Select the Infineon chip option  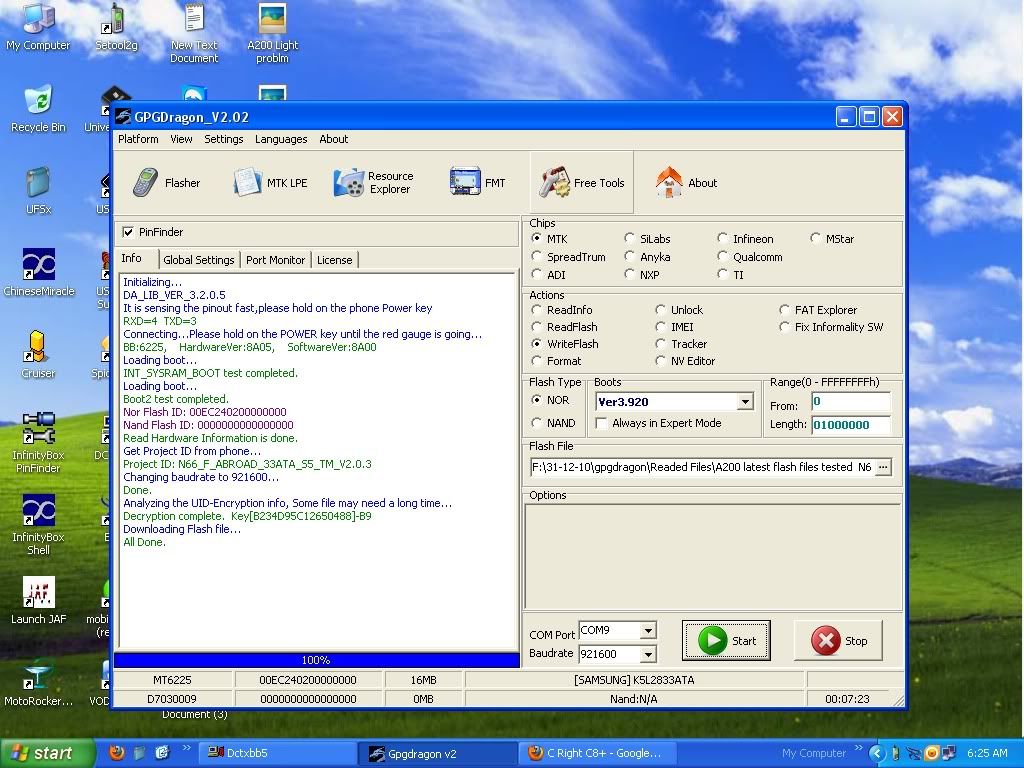pos(722,238)
